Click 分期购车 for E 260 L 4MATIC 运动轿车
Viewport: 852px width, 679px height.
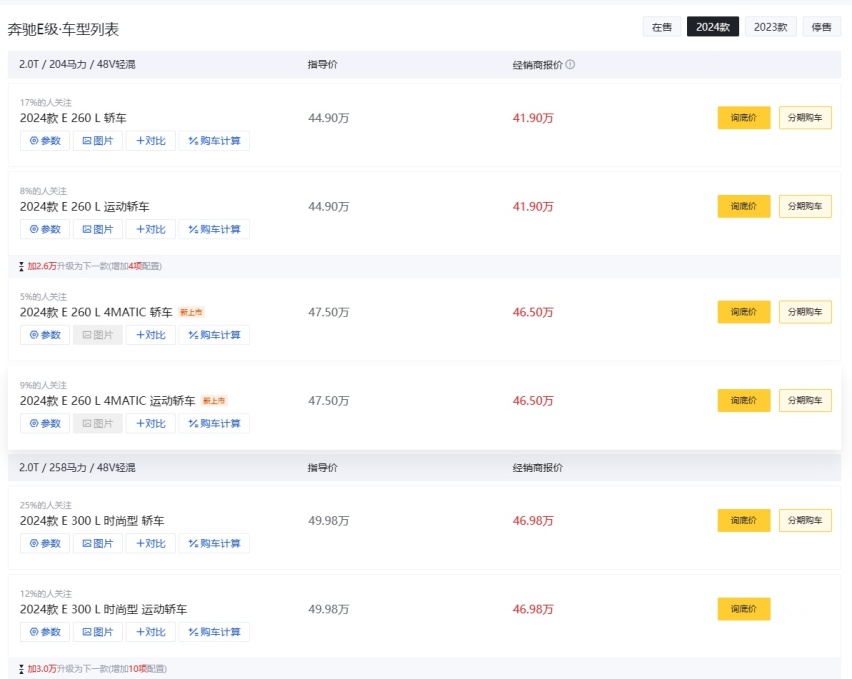[805, 400]
